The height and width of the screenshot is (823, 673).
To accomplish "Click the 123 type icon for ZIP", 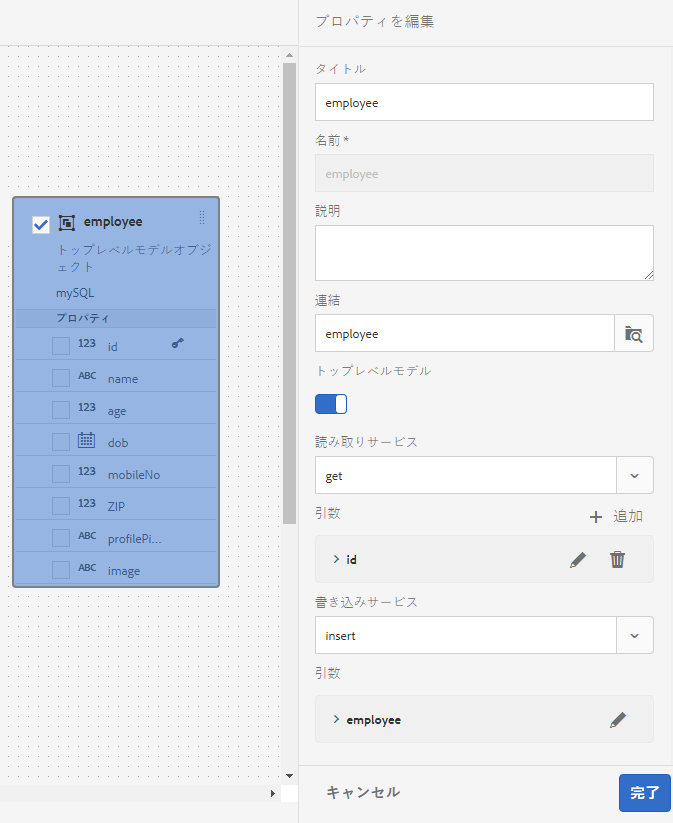I will 87,503.
